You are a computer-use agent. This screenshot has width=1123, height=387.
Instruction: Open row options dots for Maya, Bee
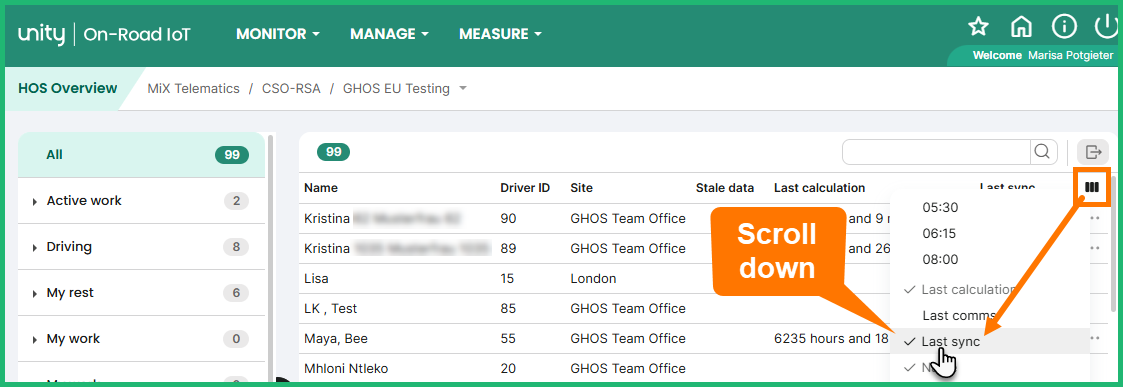point(1094,338)
